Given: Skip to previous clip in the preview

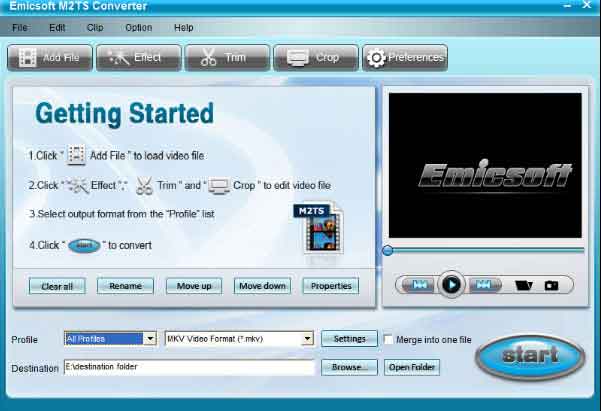Looking at the screenshot, I should [419, 285].
